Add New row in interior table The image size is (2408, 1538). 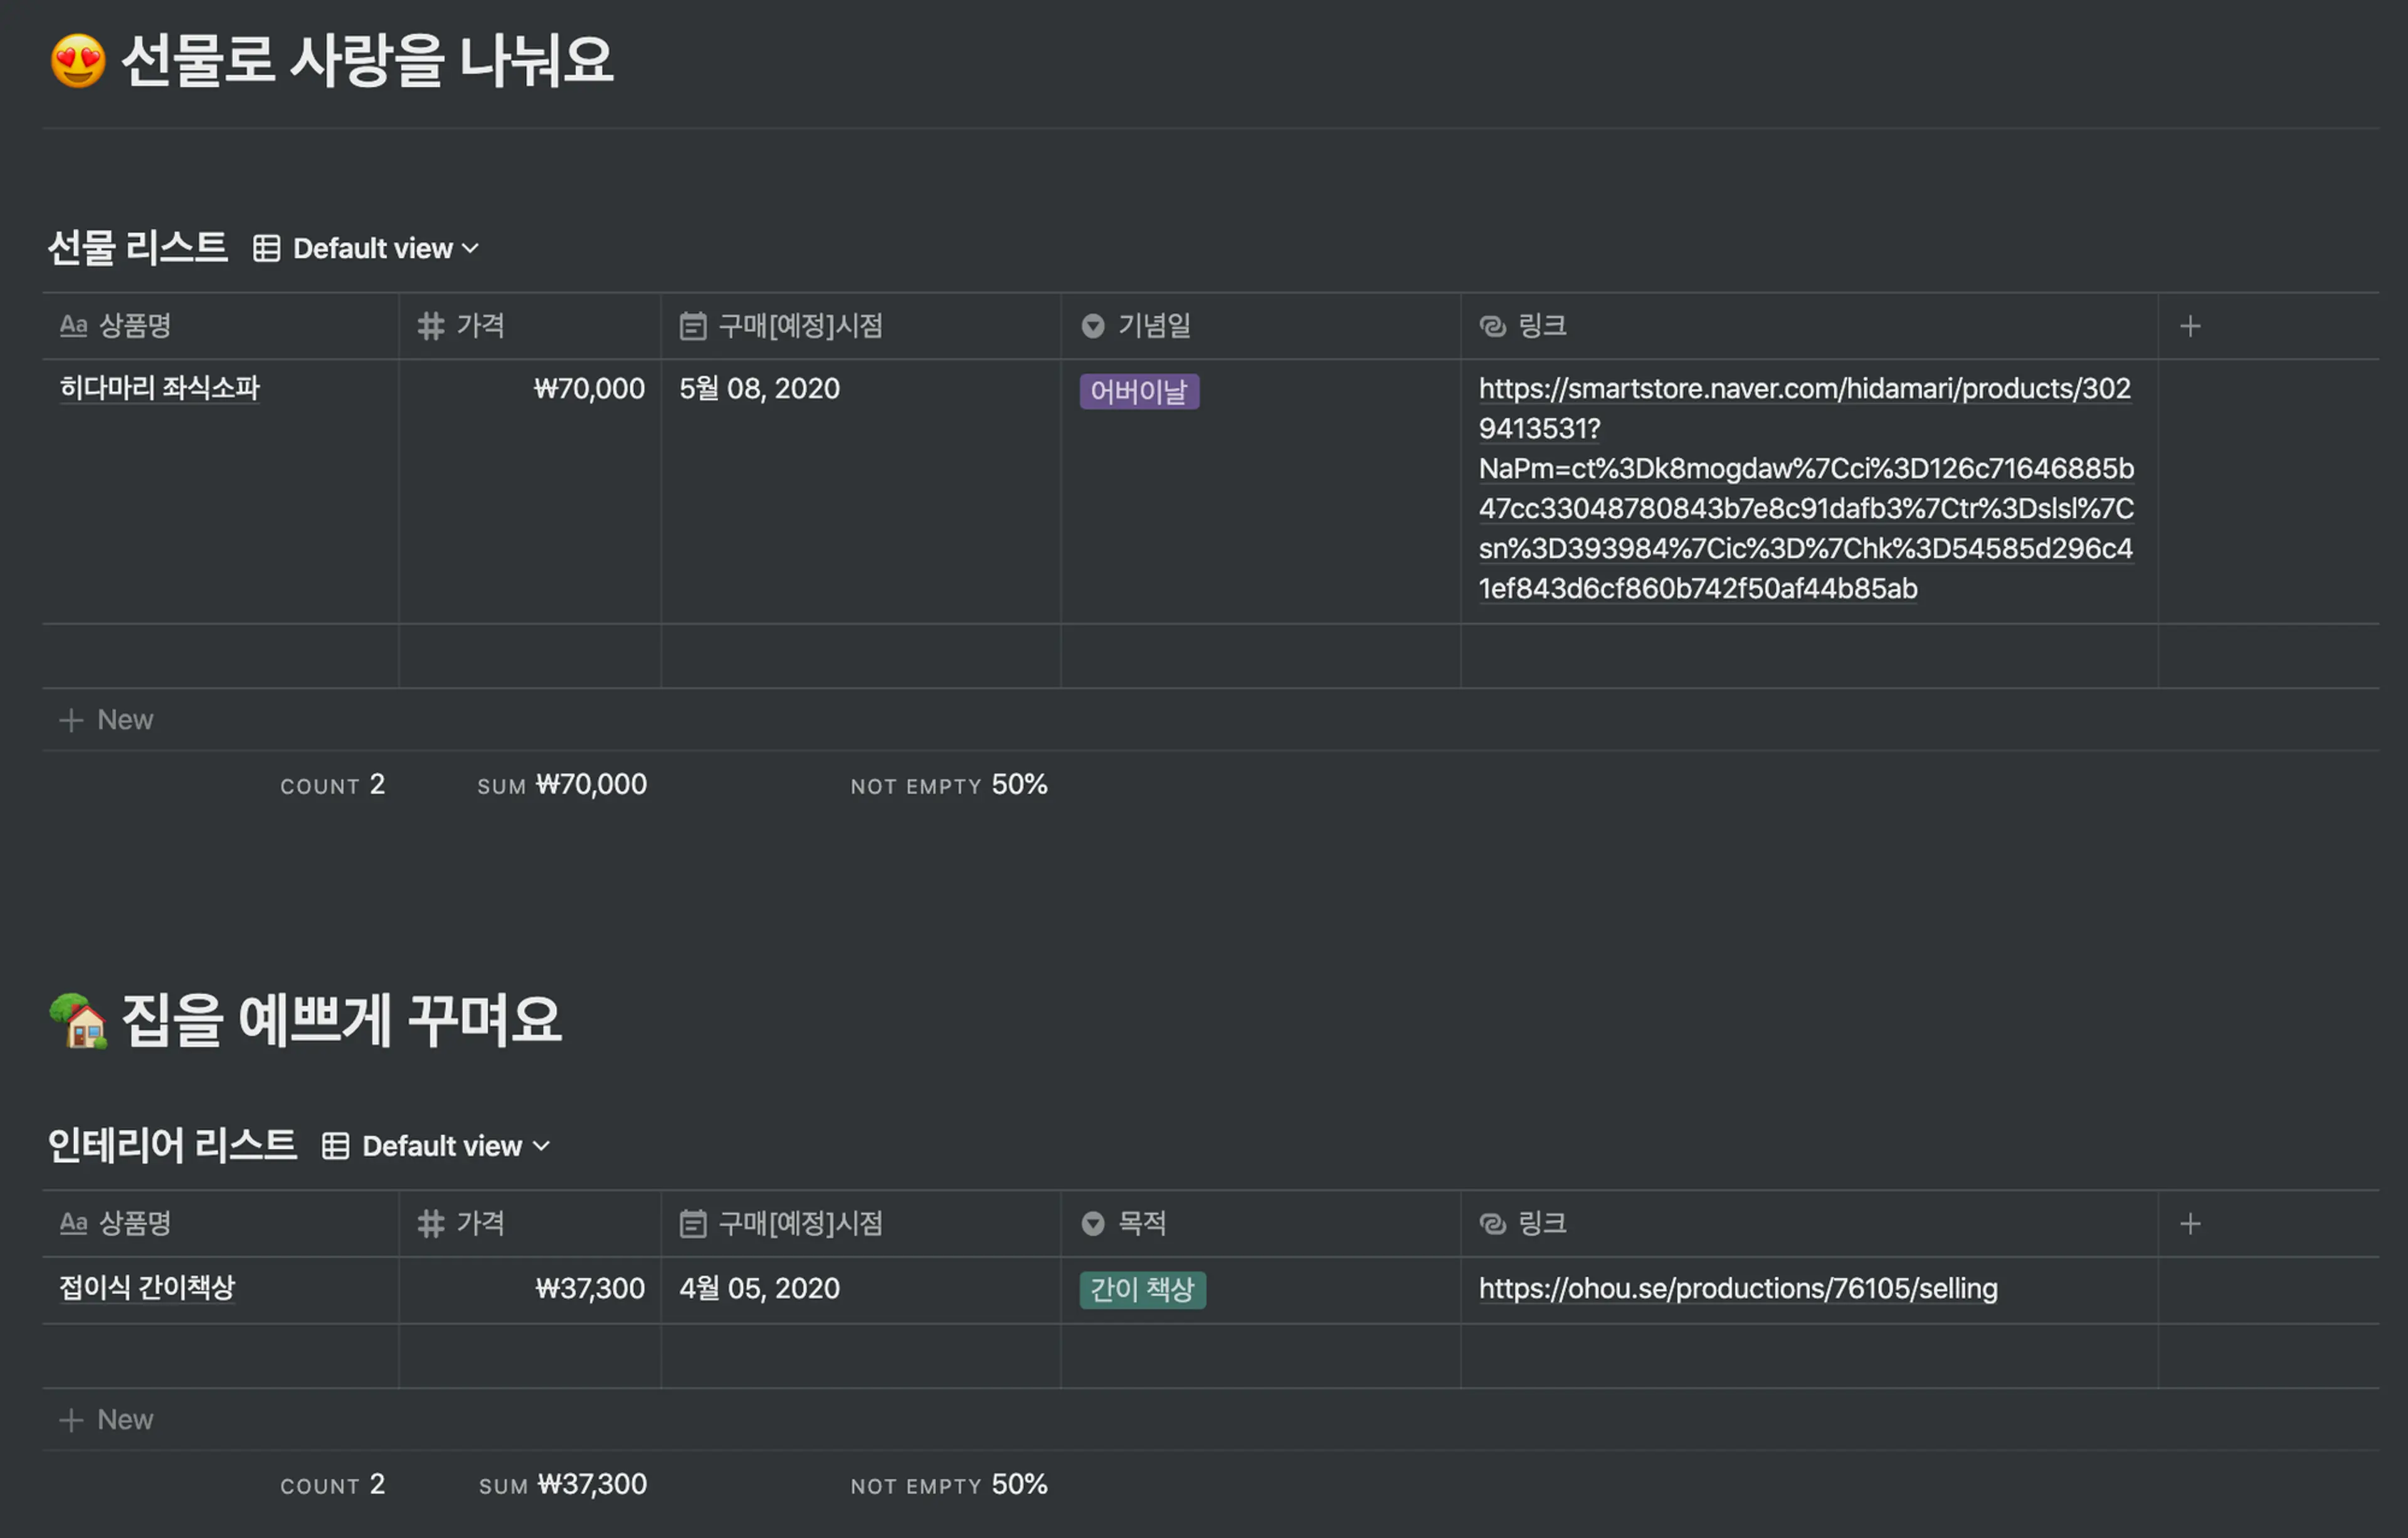coord(106,1420)
